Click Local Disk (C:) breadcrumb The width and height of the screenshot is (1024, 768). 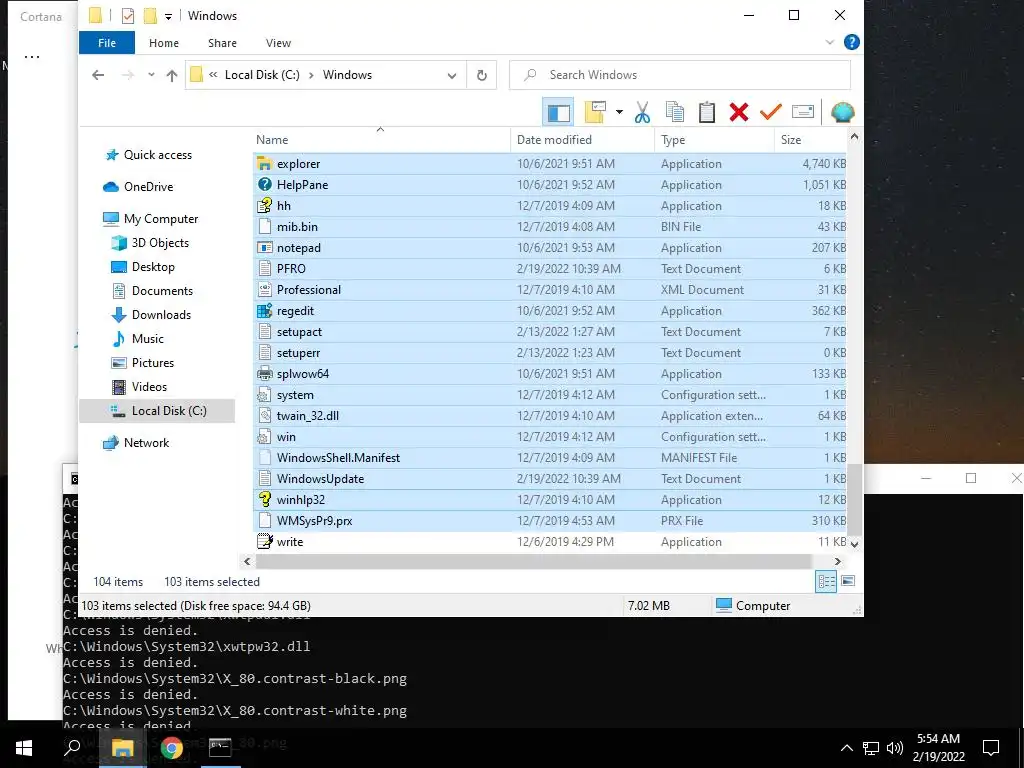click(262, 75)
